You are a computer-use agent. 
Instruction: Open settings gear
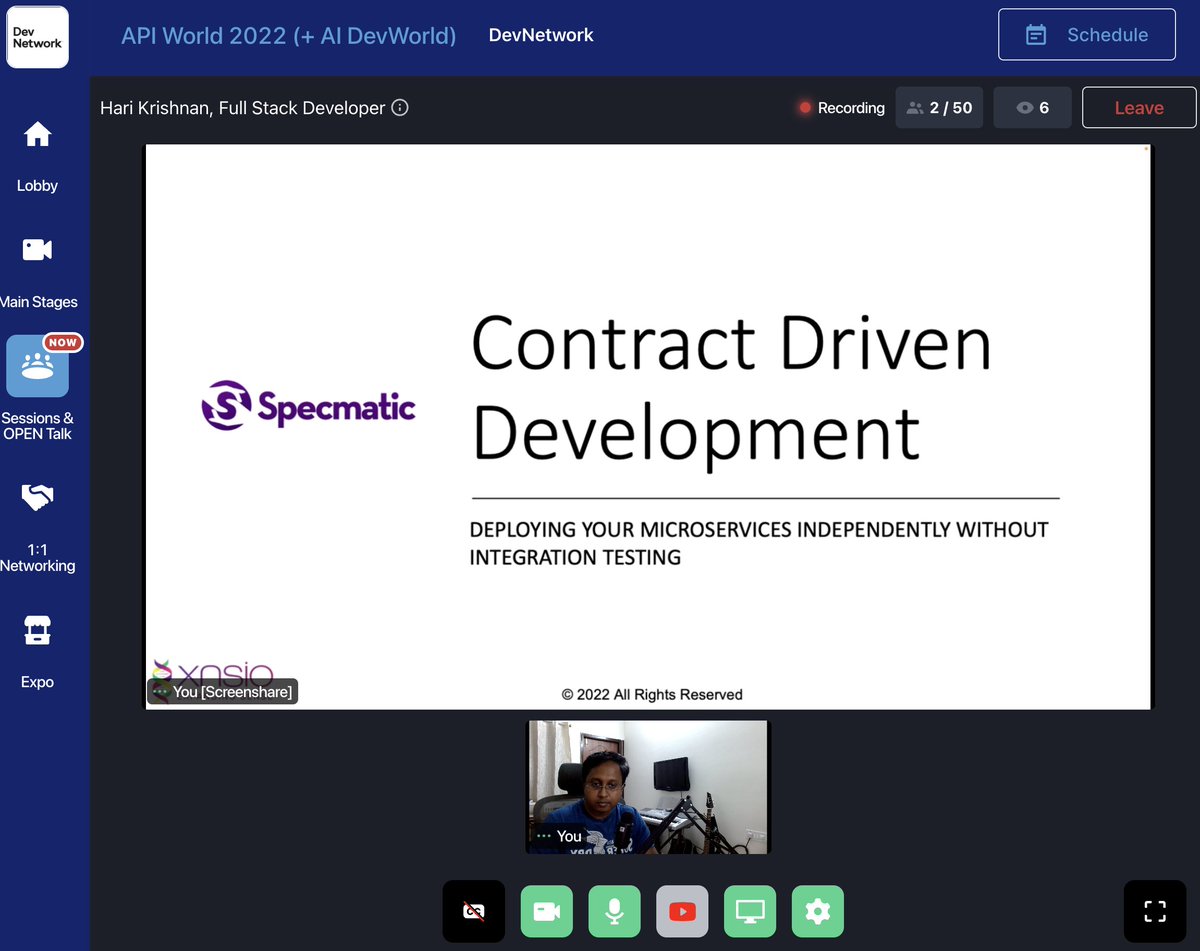(x=818, y=911)
